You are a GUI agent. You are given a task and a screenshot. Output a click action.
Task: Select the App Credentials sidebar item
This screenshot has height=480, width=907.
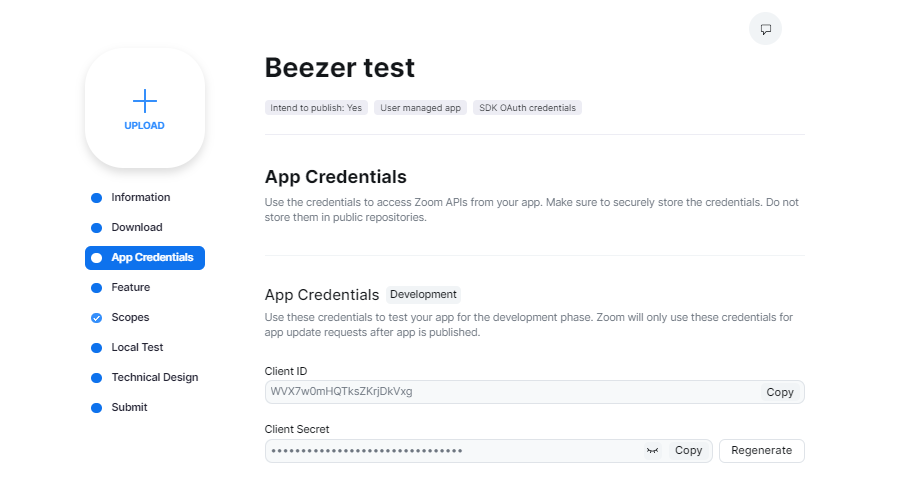pyautogui.click(x=151, y=258)
